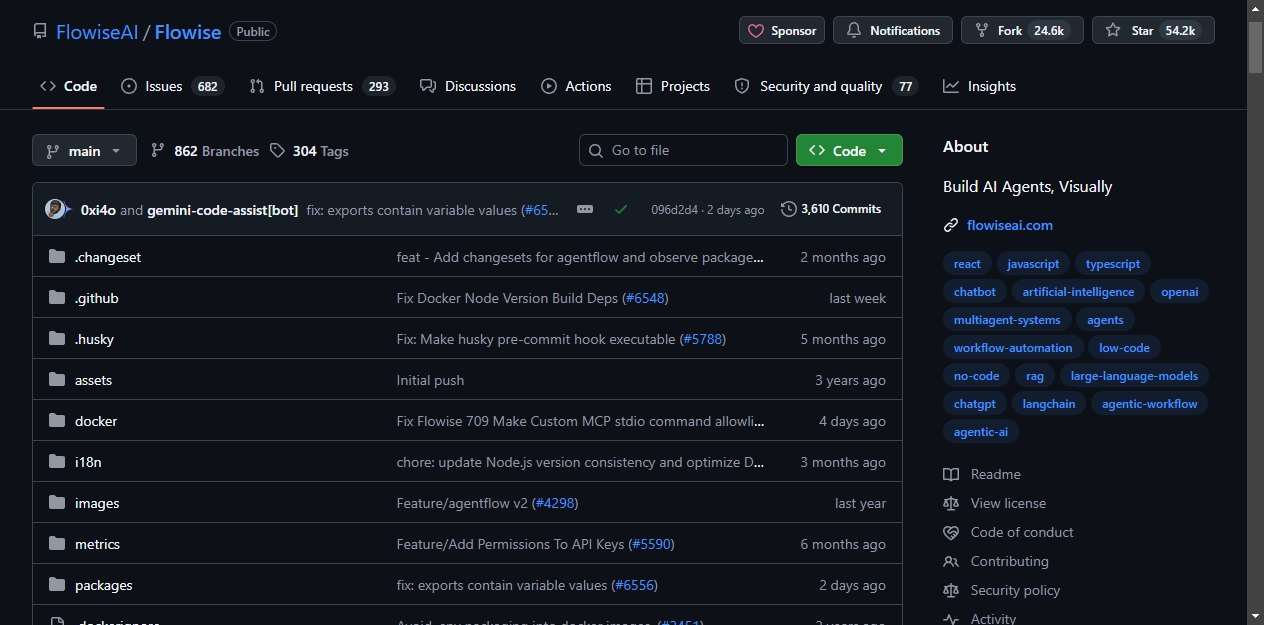
Task: Select the typescript topic tag
Action: (1113, 264)
